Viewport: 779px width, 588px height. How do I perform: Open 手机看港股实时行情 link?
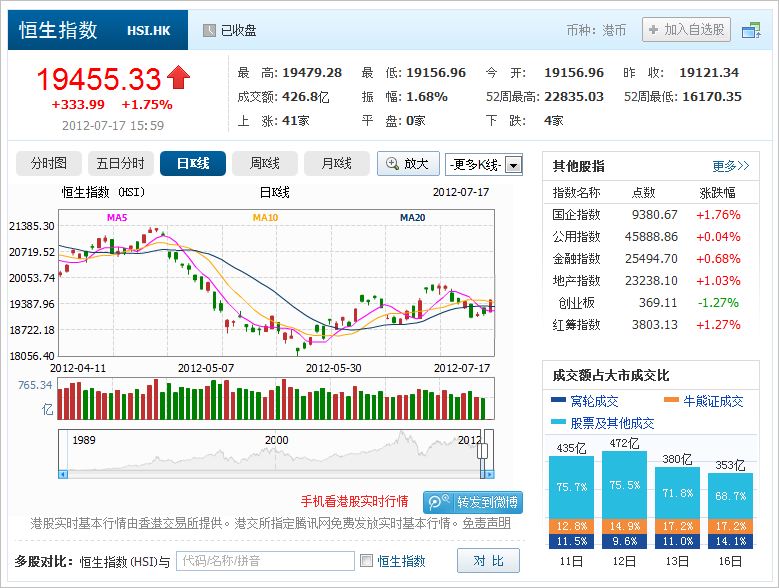tap(355, 502)
